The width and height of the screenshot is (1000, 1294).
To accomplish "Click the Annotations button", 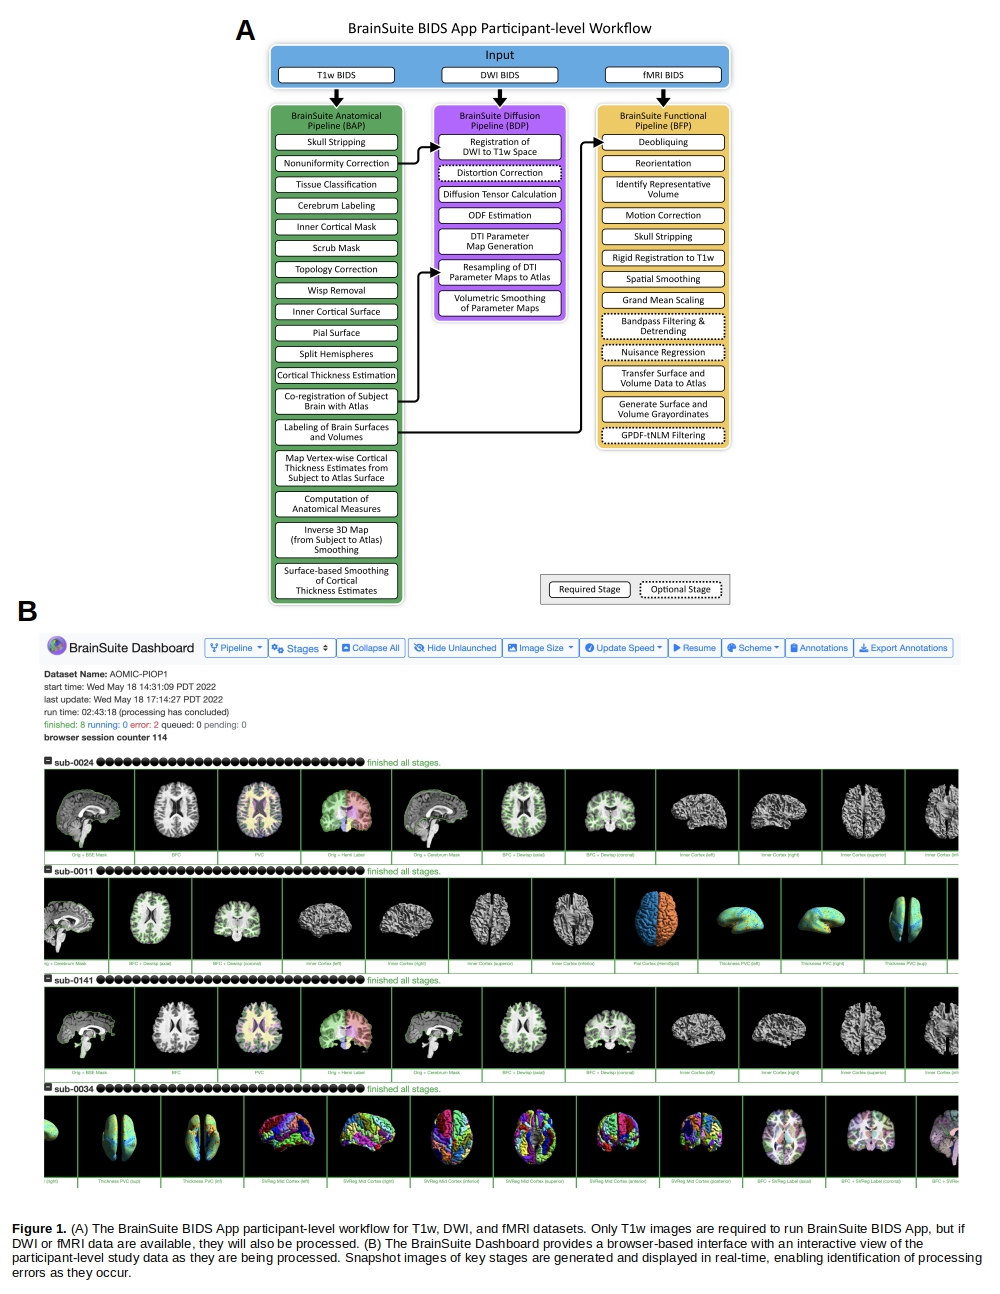I will 818,648.
